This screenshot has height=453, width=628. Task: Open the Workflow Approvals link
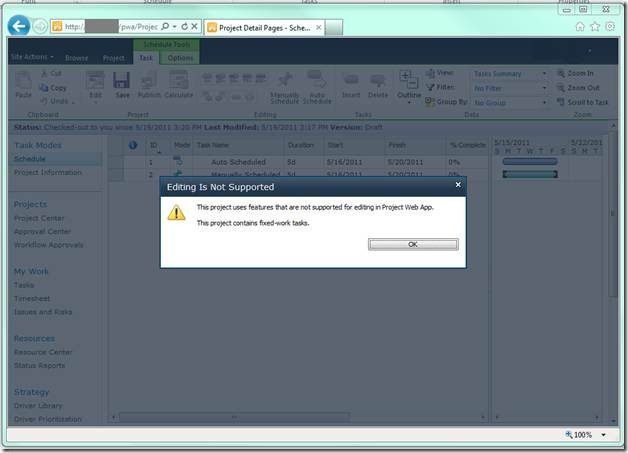pyautogui.click(x=48, y=245)
